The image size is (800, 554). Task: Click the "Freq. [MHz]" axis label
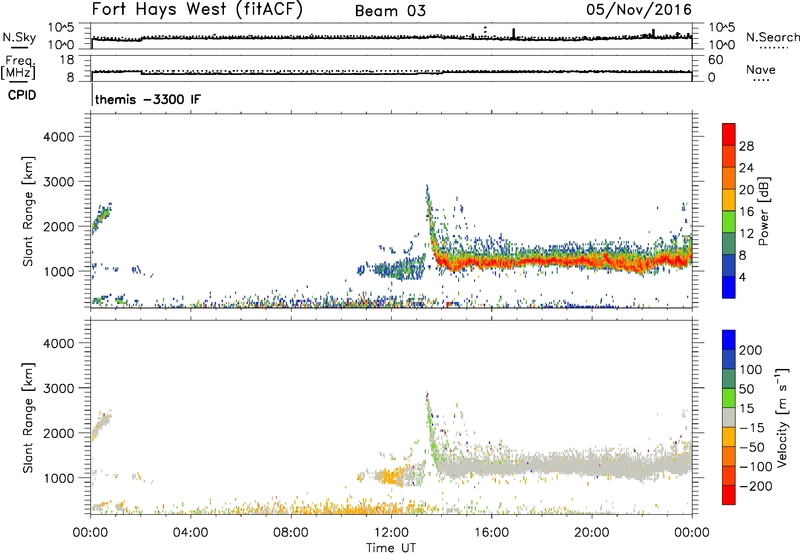tap(18, 67)
